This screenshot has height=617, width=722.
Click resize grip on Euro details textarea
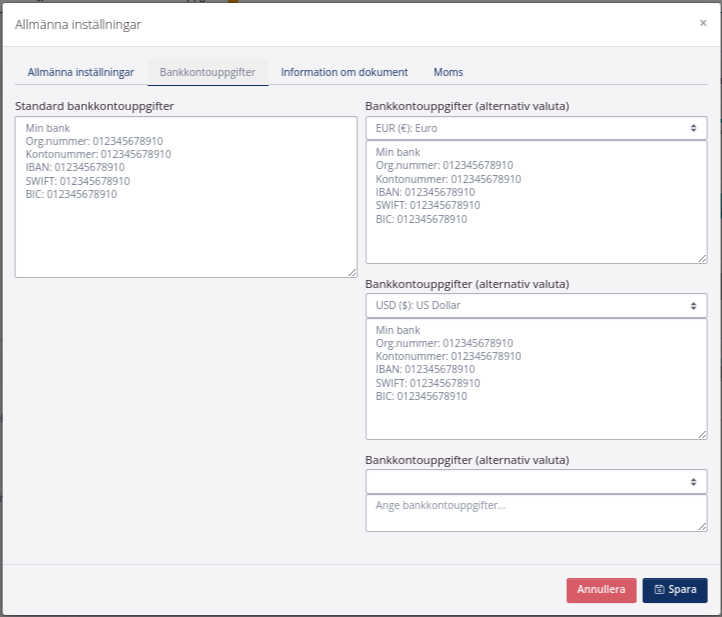click(x=702, y=258)
